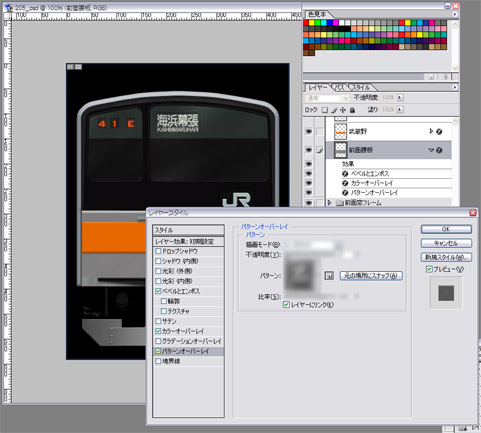Viewport: 481px width, 433px height.
Task: Expand effects list of 武蔵野 layer
Action: click(431, 132)
